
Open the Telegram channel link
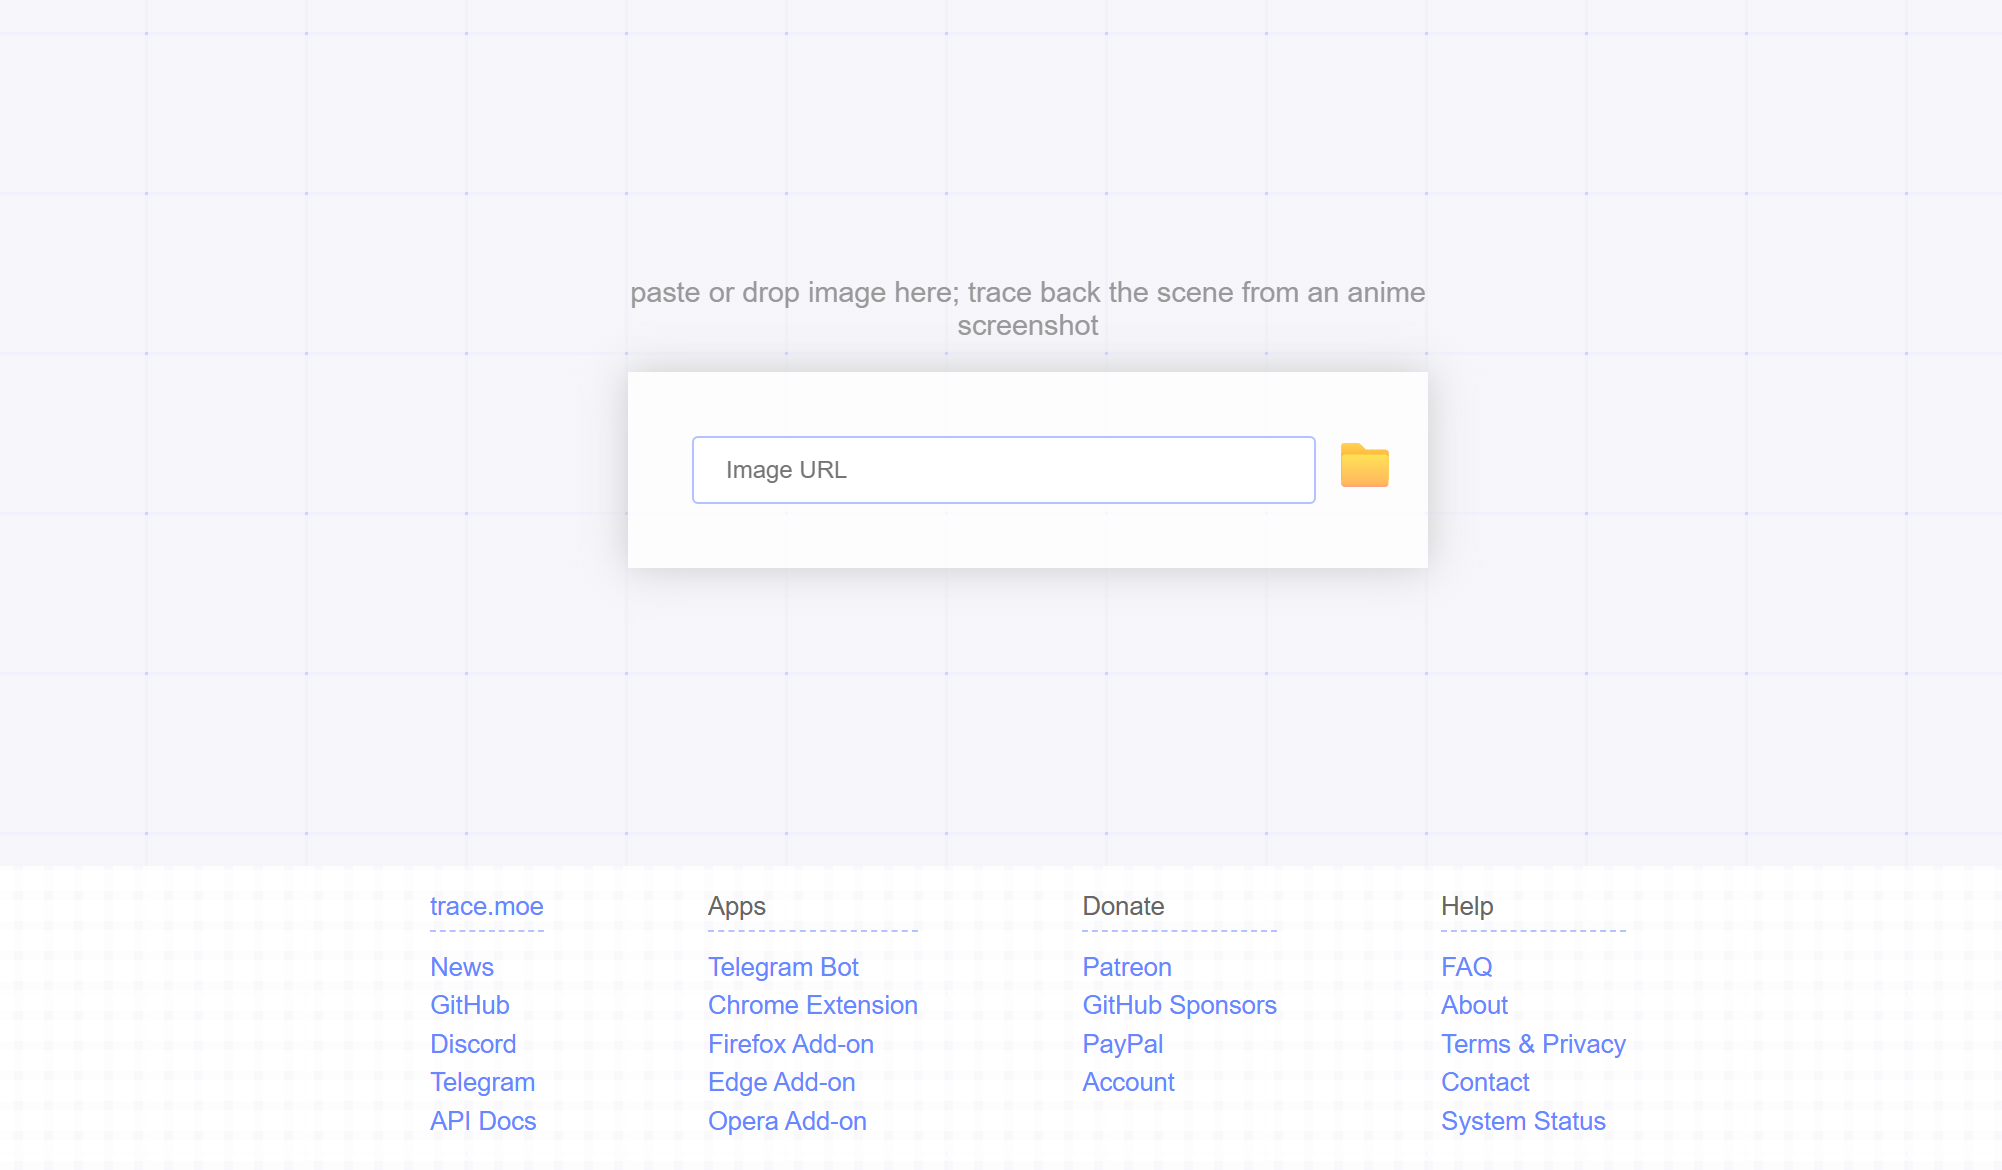(482, 1082)
